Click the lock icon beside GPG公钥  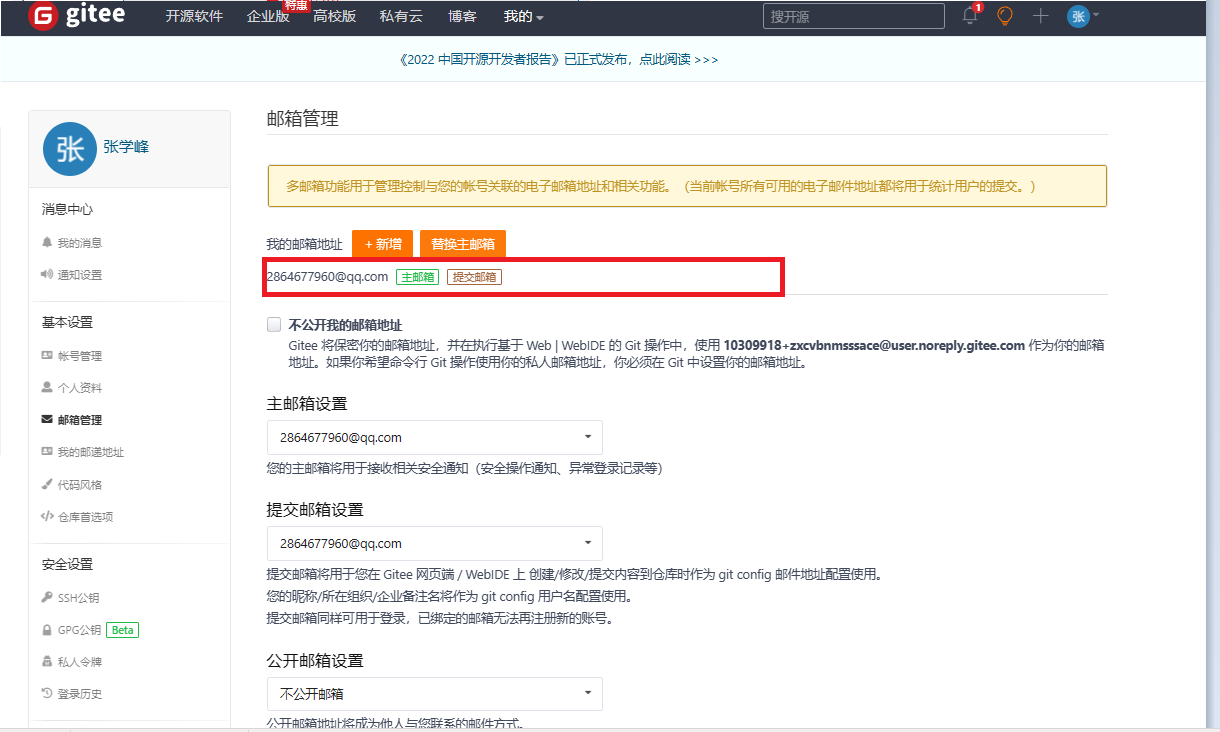click(47, 630)
